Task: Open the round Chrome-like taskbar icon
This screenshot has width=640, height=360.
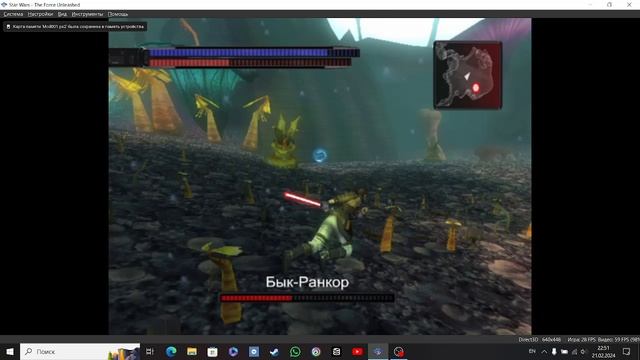Action: [316, 351]
